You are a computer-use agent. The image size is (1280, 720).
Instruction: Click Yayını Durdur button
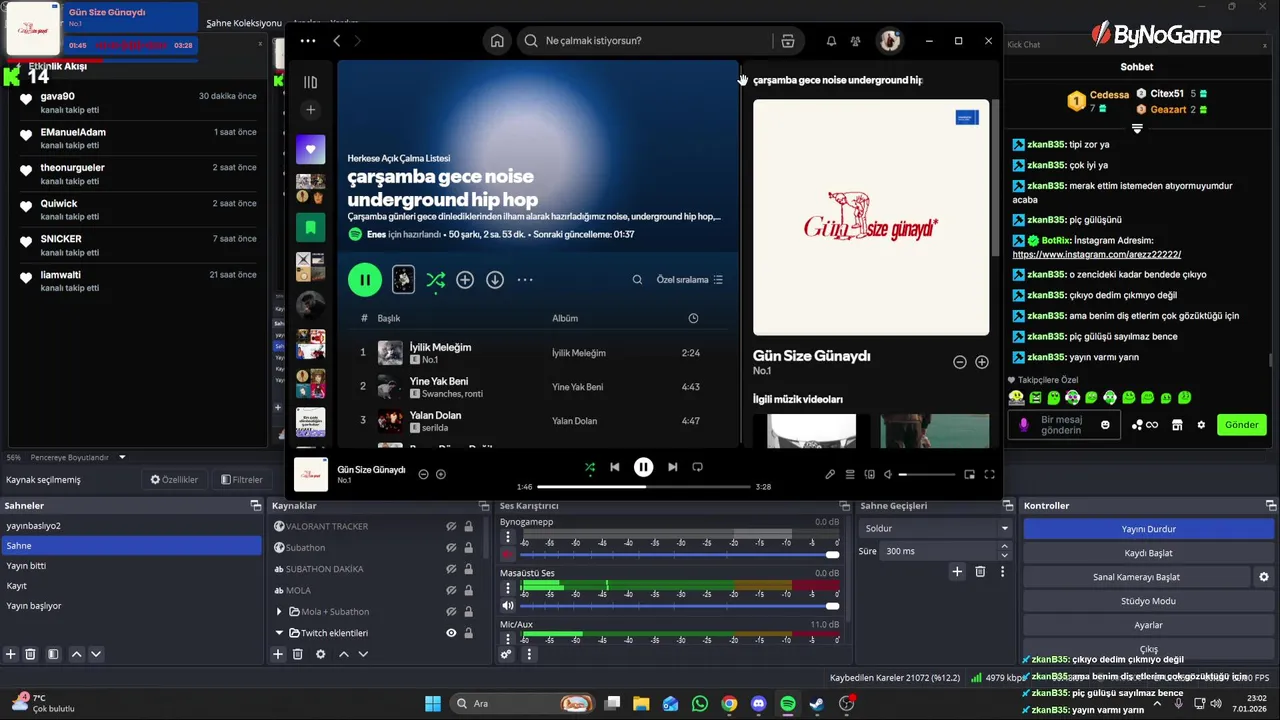(x=1149, y=529)
